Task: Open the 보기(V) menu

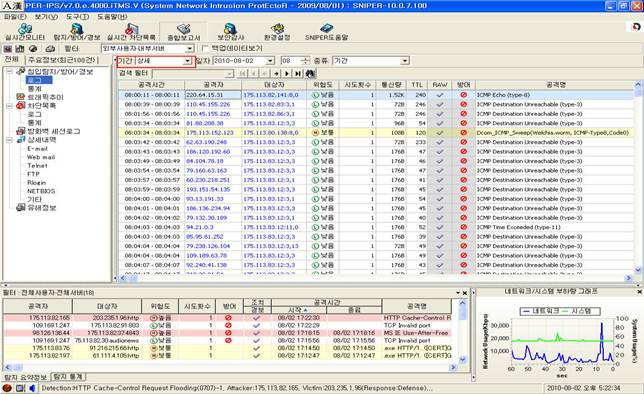Action: tap(46, 17)
